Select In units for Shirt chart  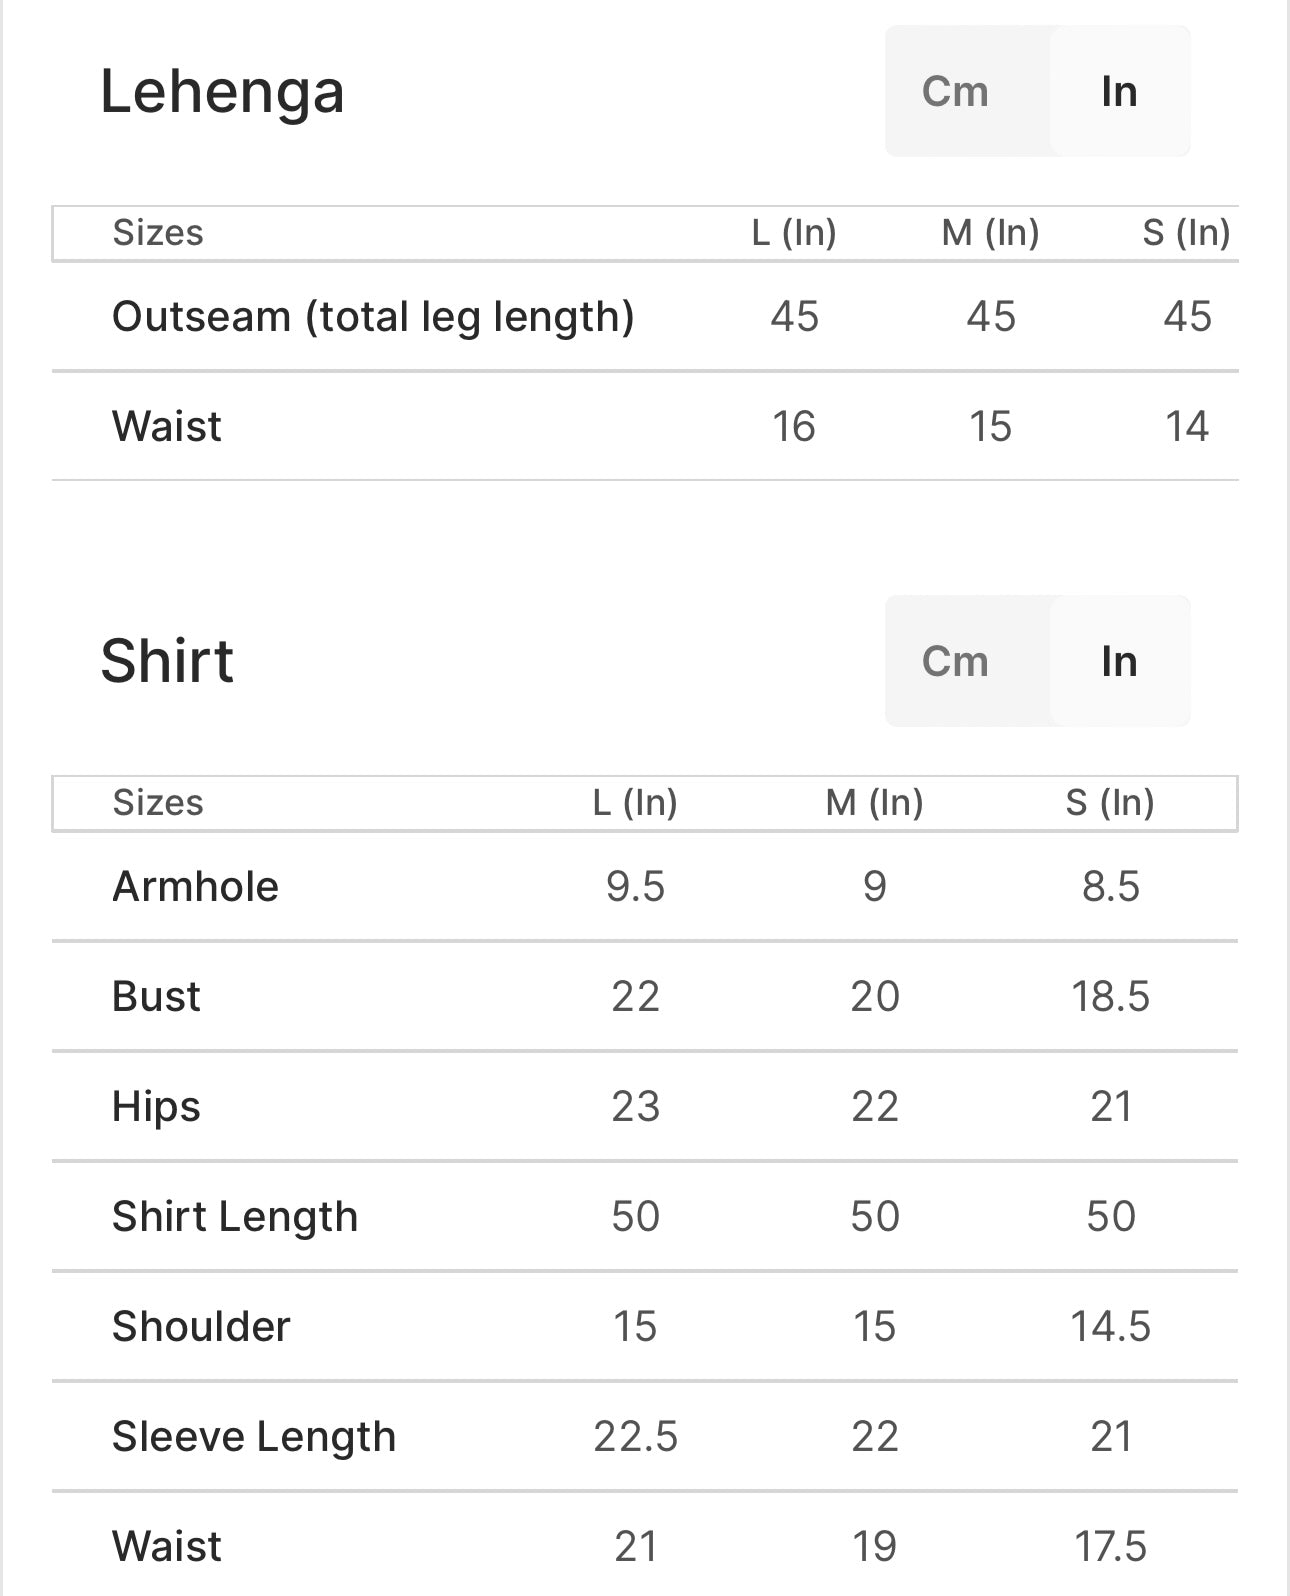click(1119, 662)
